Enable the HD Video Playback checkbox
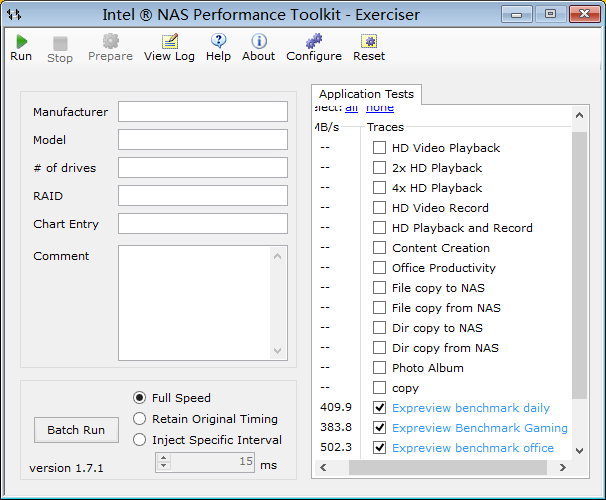This screenshot has width=606, height=500. pos(380,148)
